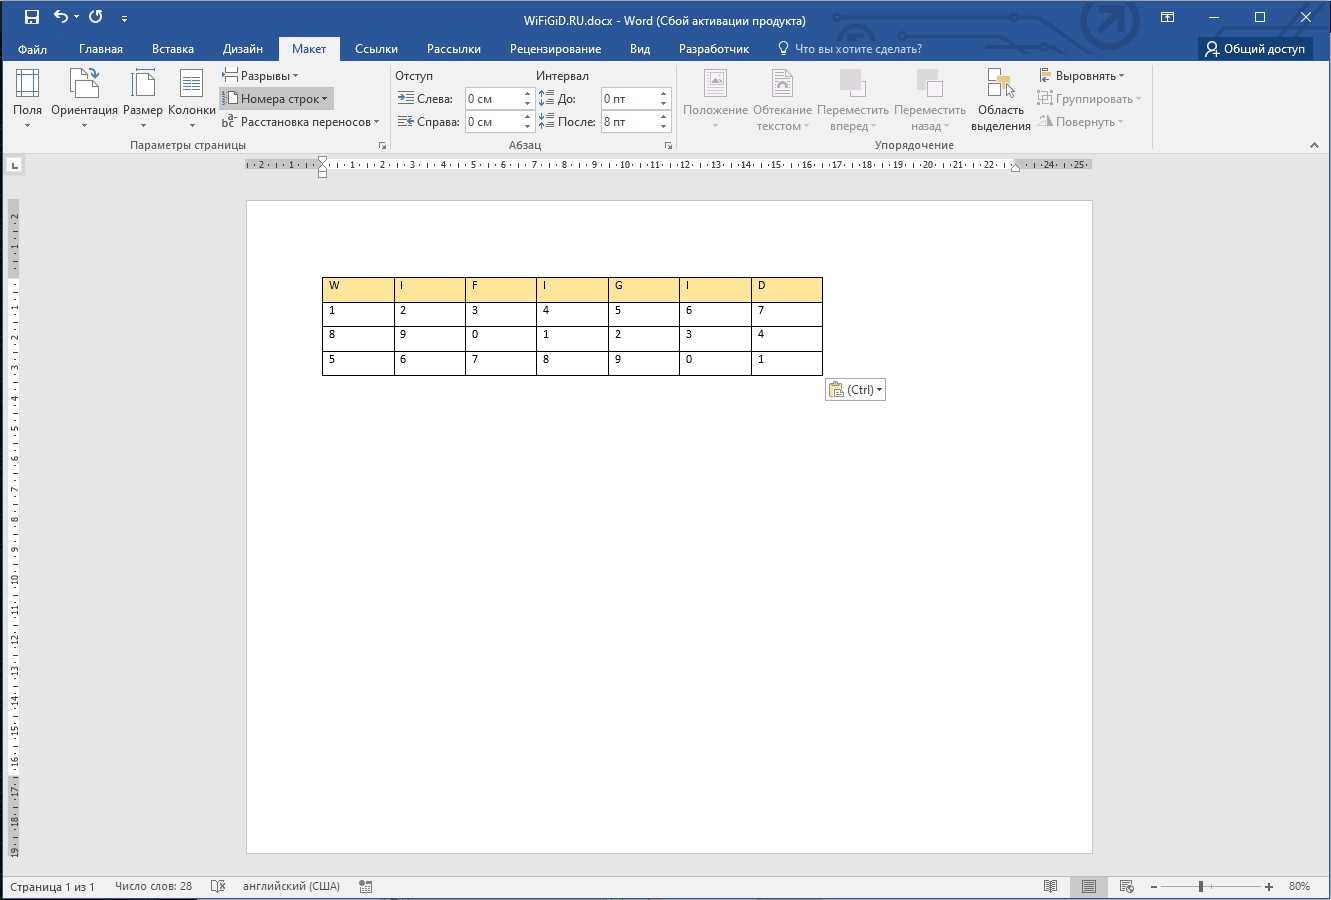The width and height of the screenshot is (1331, 900).
Task: Decrease the Справа indent with down arrow
Action: pyautogui.click(x=528, y=127)
